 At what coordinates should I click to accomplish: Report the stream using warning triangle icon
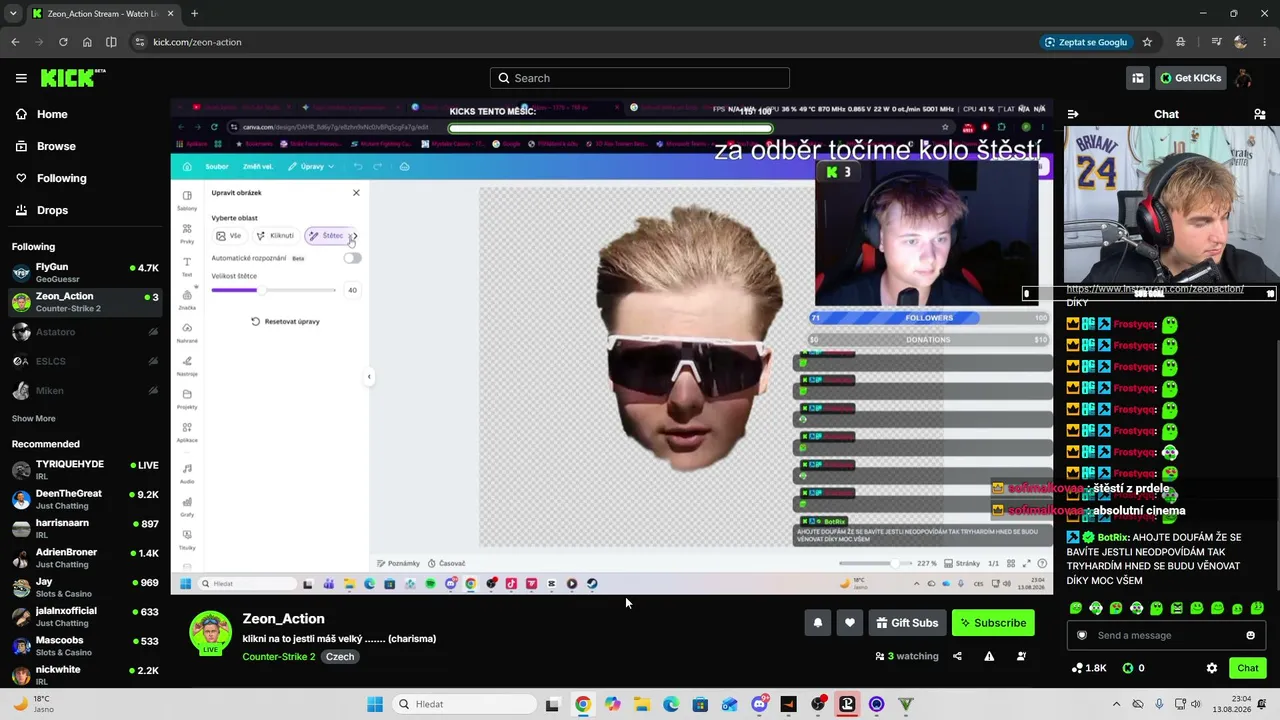pyautogui.click(x=989, y=656)
